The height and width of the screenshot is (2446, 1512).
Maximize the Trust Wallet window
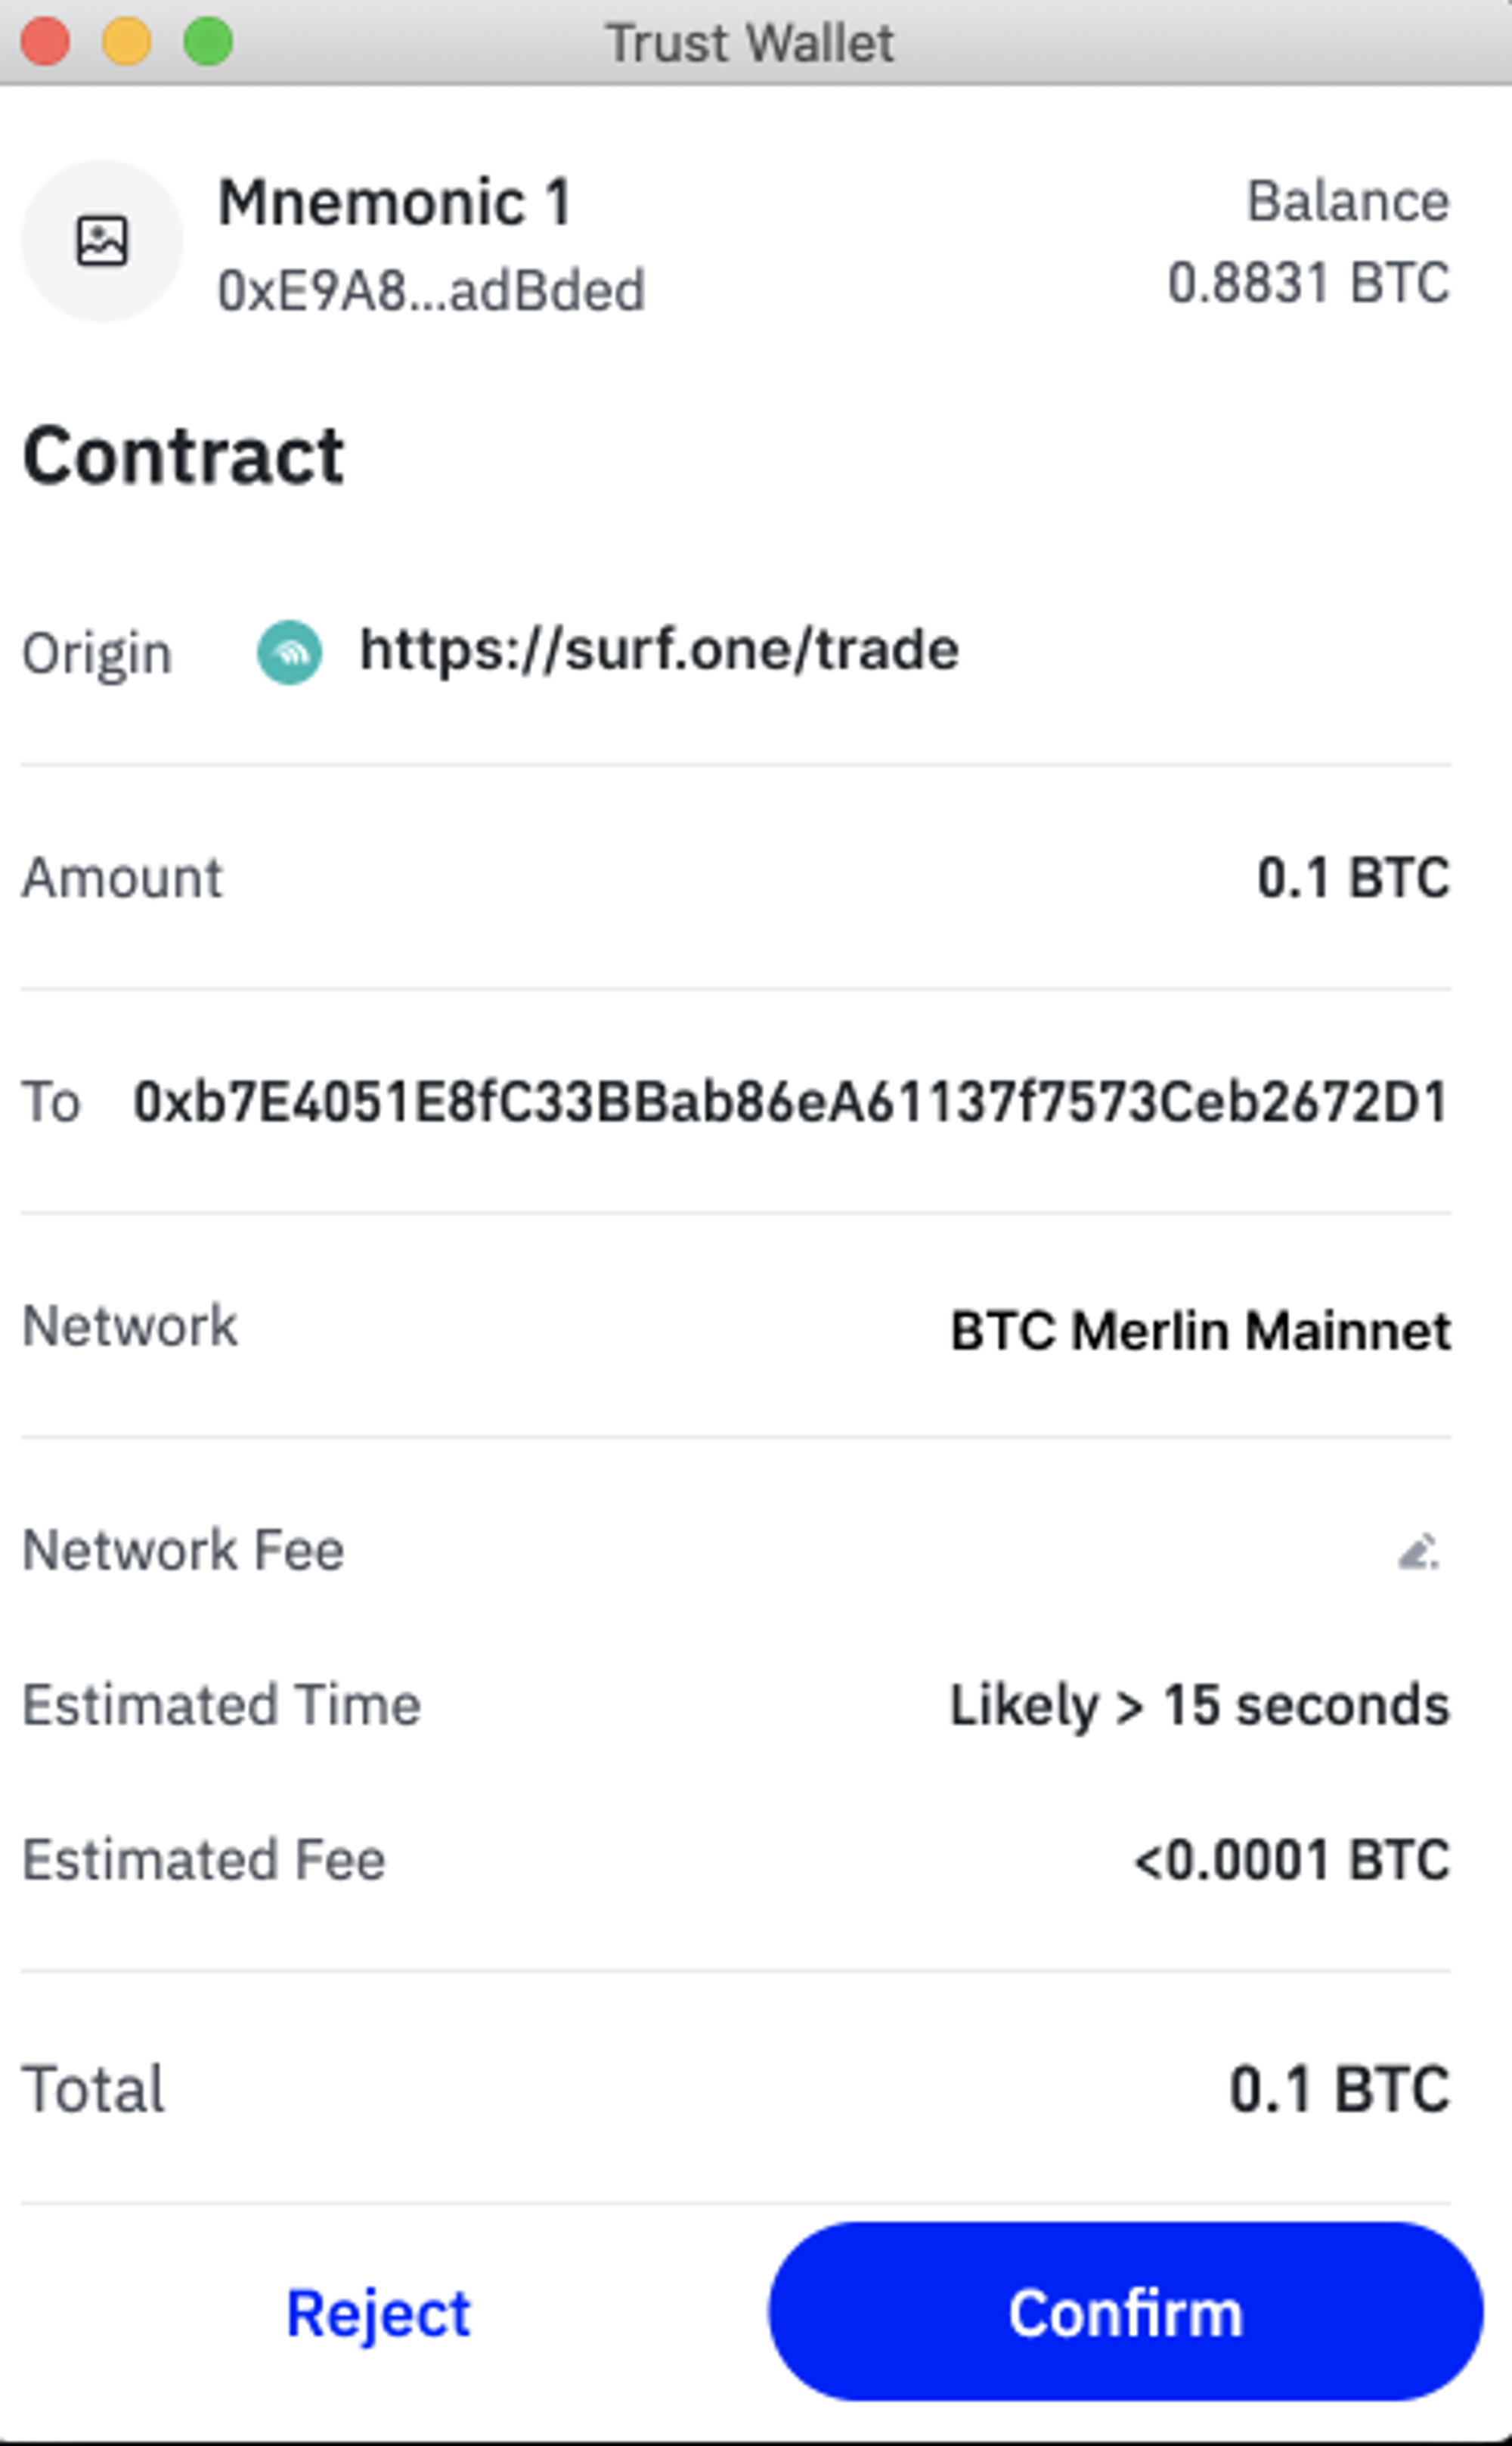coord(208,42)
